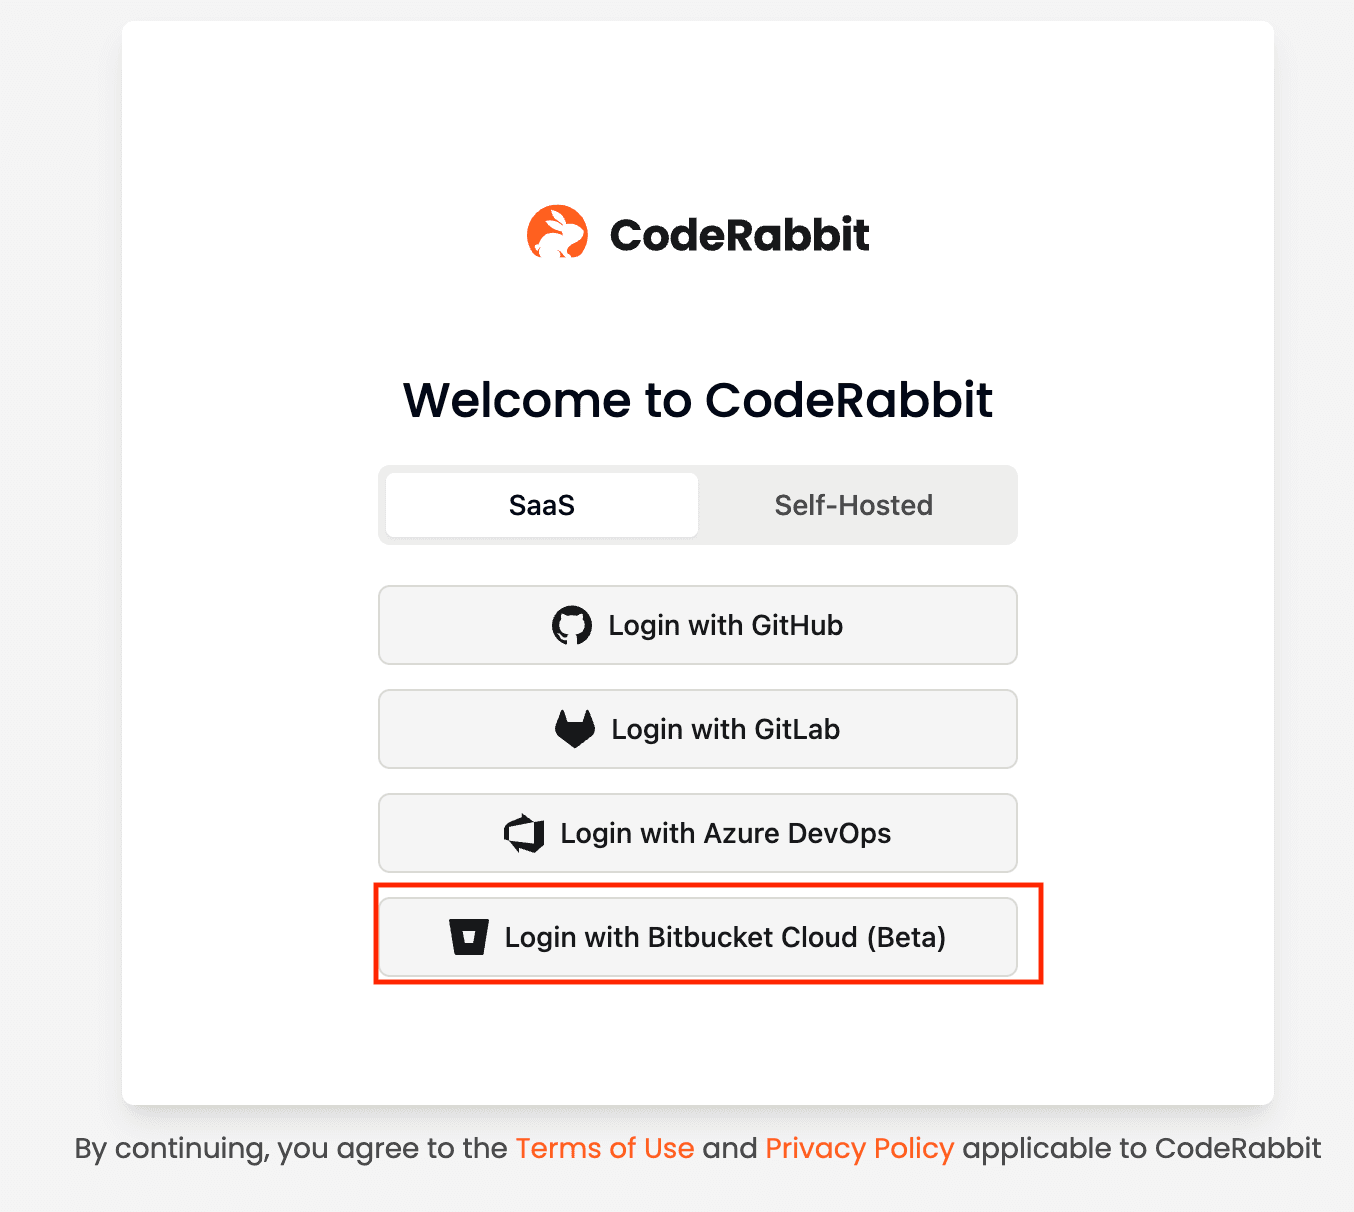Click the red highlight border around Bitbucket
Image resolution: width=1354 pixels, height=1212 pixels.
(x=1041, y=933)
